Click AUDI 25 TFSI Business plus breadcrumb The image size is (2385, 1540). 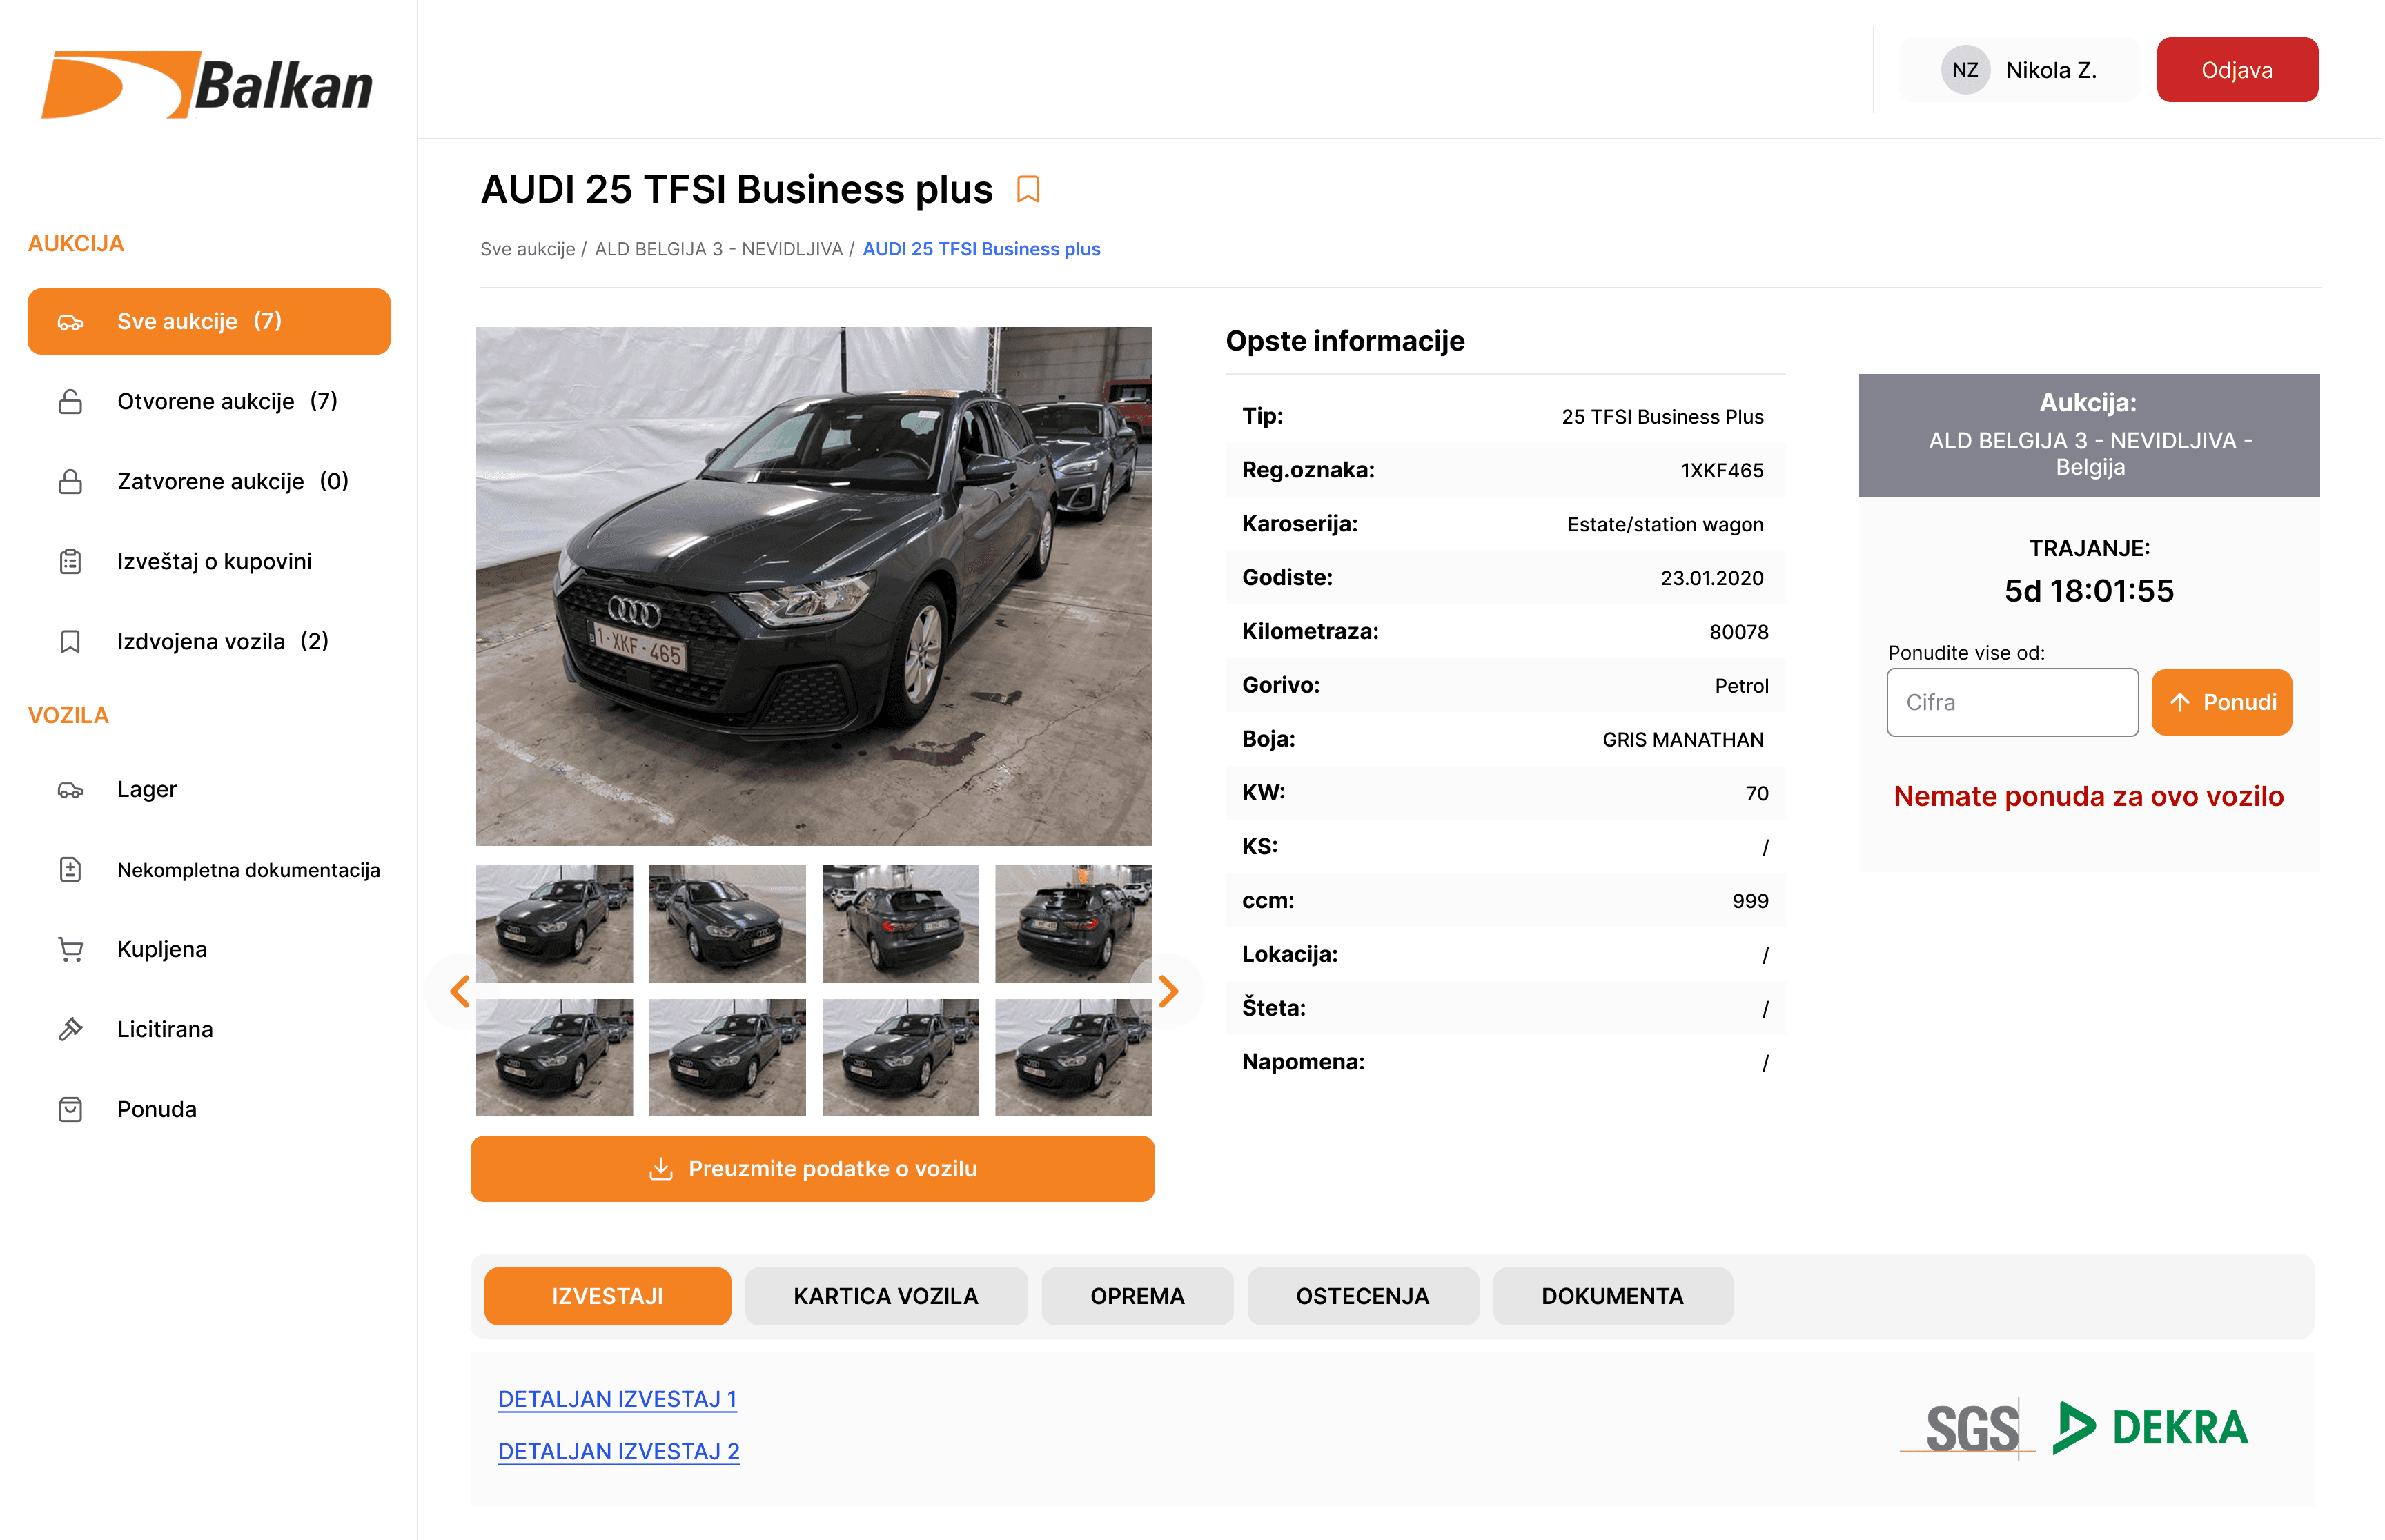point(982,249)
